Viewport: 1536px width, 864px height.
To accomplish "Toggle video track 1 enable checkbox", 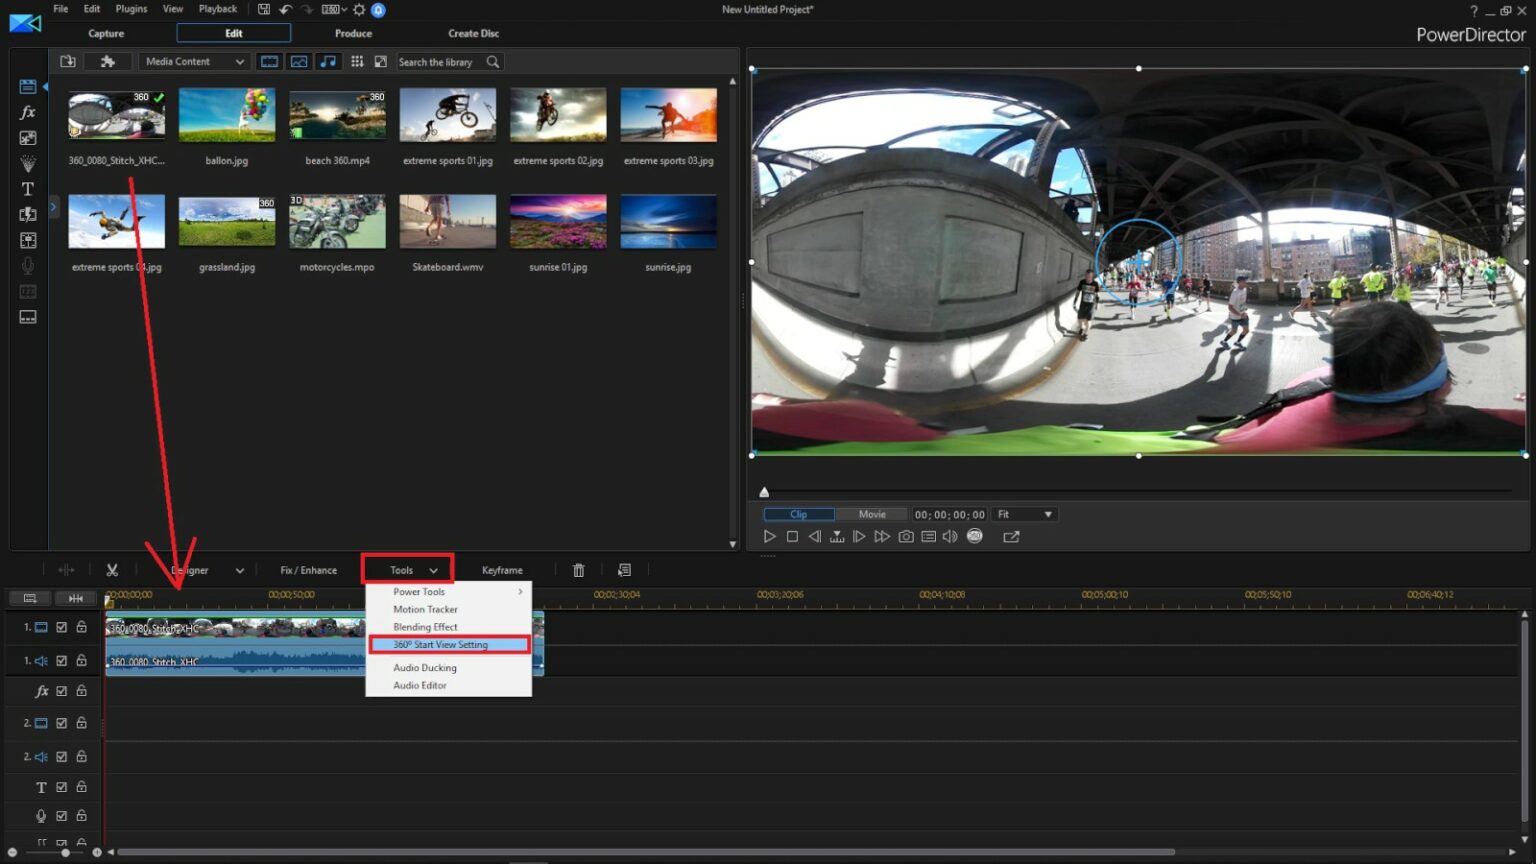I will 62,627.
